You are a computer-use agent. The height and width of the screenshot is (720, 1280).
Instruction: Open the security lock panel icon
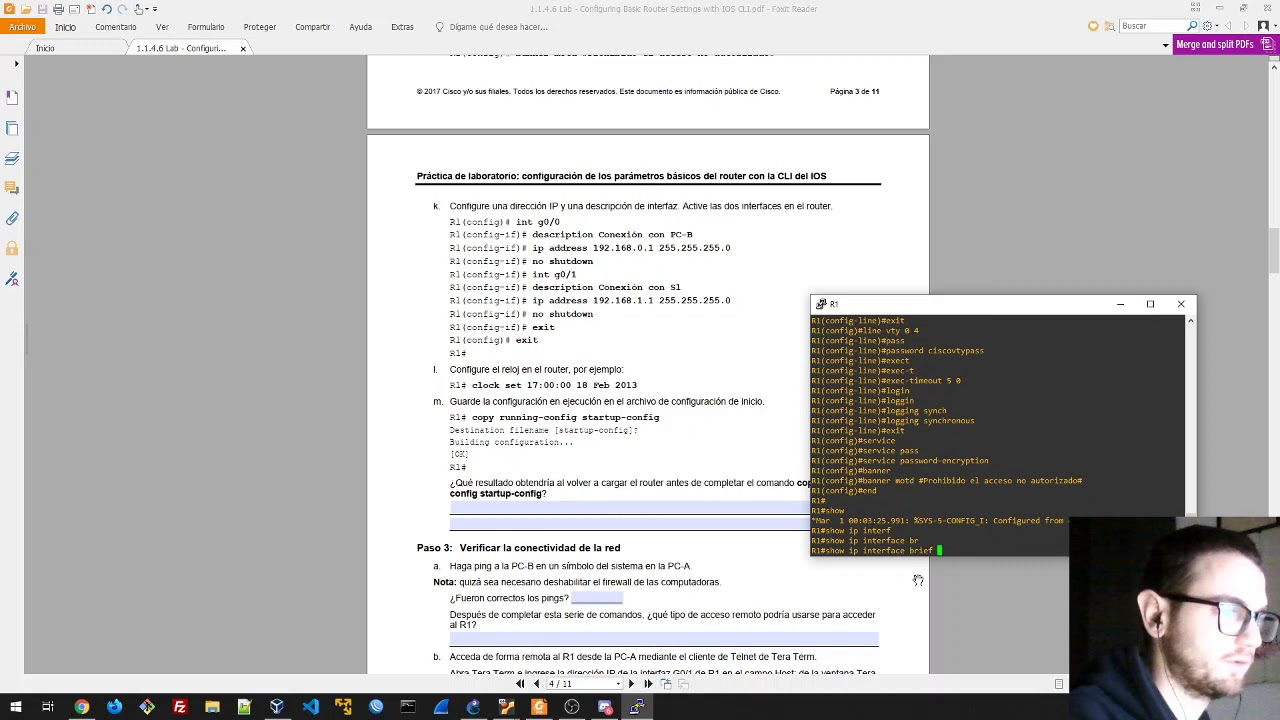coord(12,248)
